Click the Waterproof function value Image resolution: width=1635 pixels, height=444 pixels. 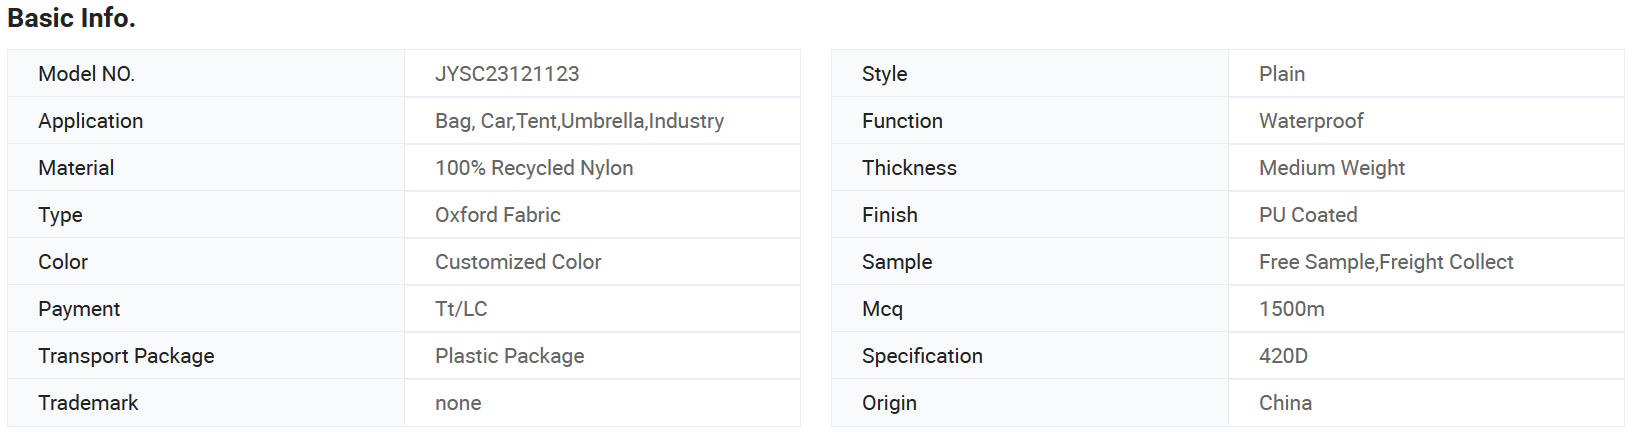point(1311,121)
